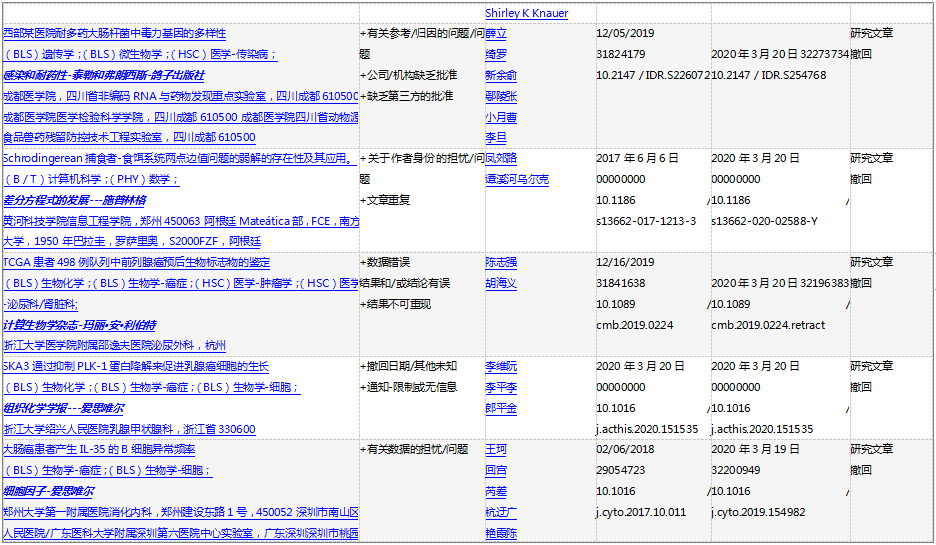
Task: Click the 浙江大学医学院附属邵逸夫医院 affiliation link
Action: pos(115,345)
